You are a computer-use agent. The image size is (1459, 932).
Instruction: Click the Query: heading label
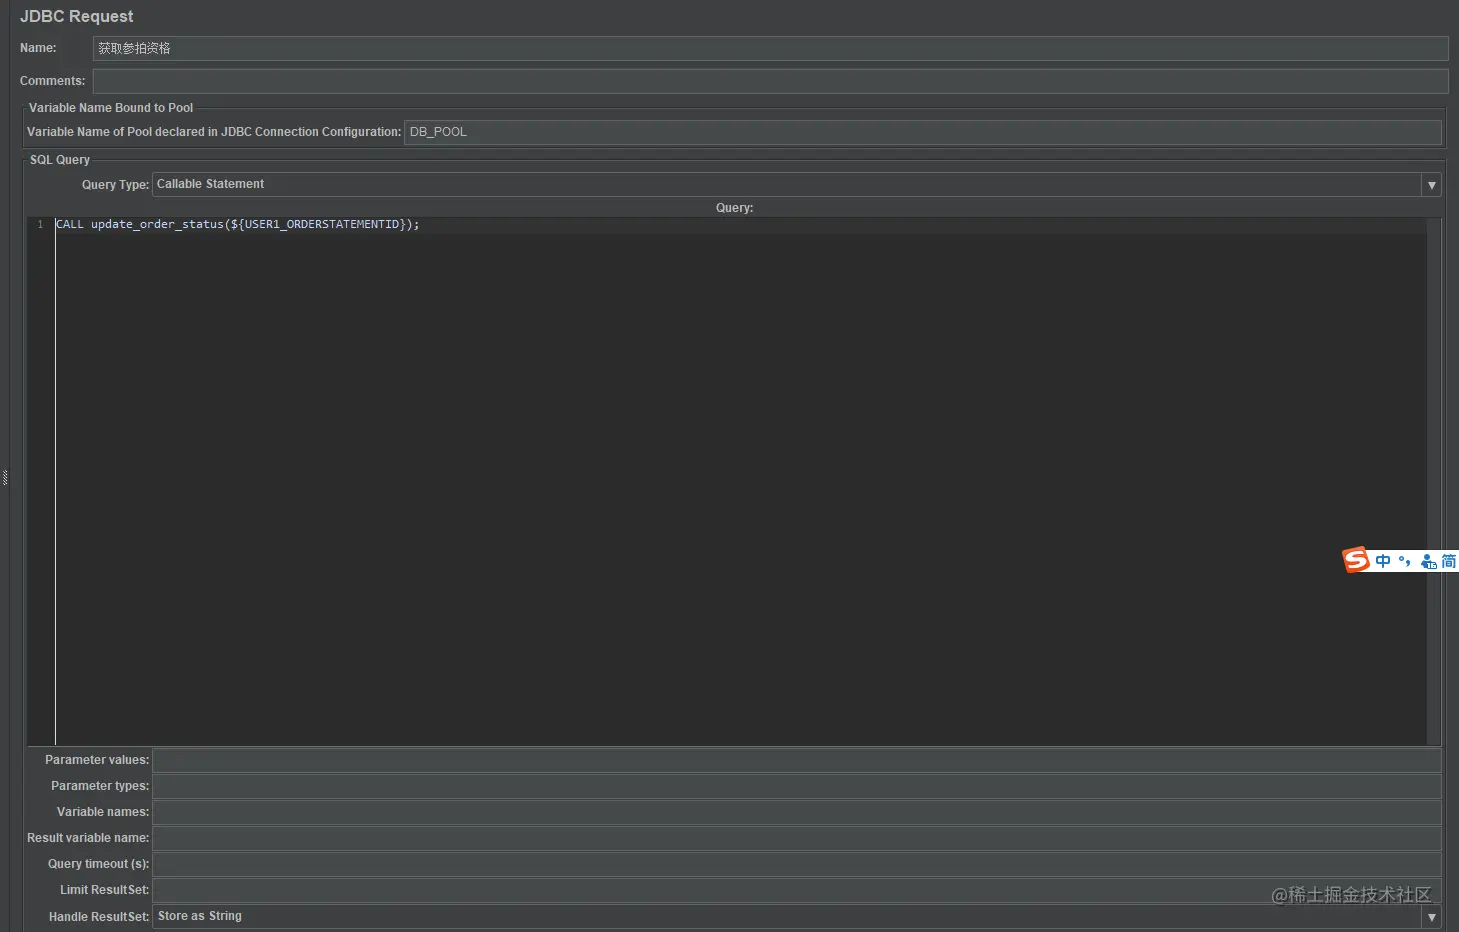tap(735, 208)
